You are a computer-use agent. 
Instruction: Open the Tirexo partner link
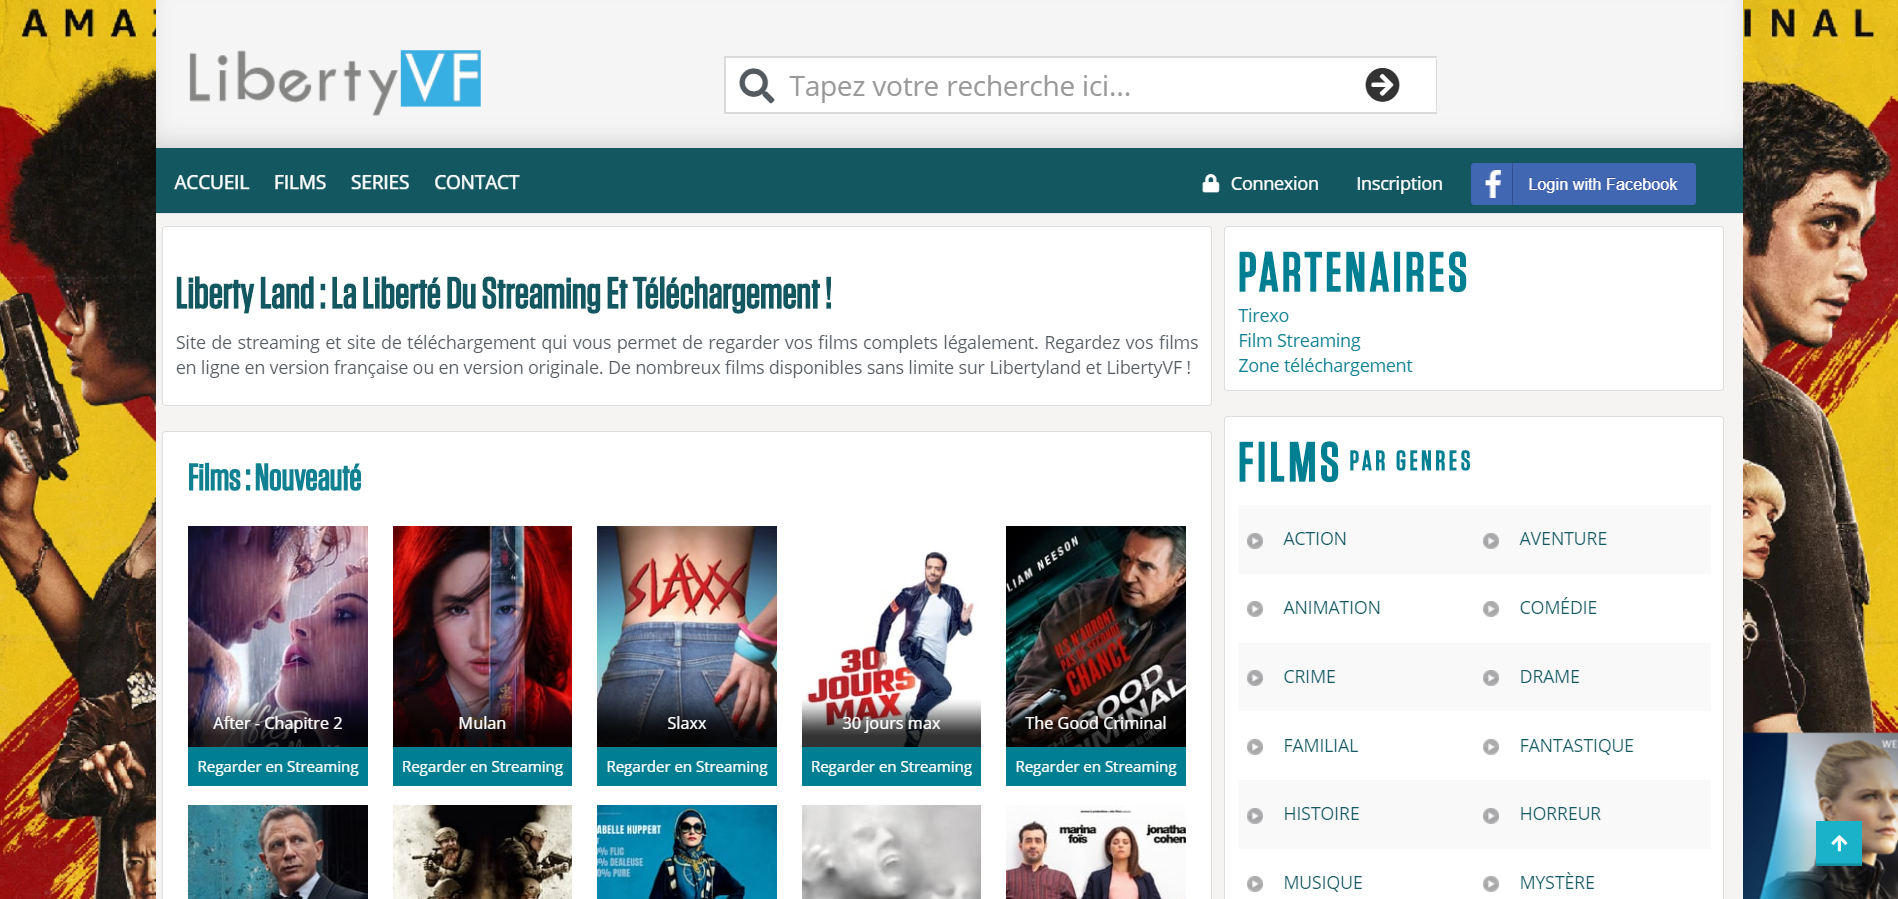point(1263,315)
